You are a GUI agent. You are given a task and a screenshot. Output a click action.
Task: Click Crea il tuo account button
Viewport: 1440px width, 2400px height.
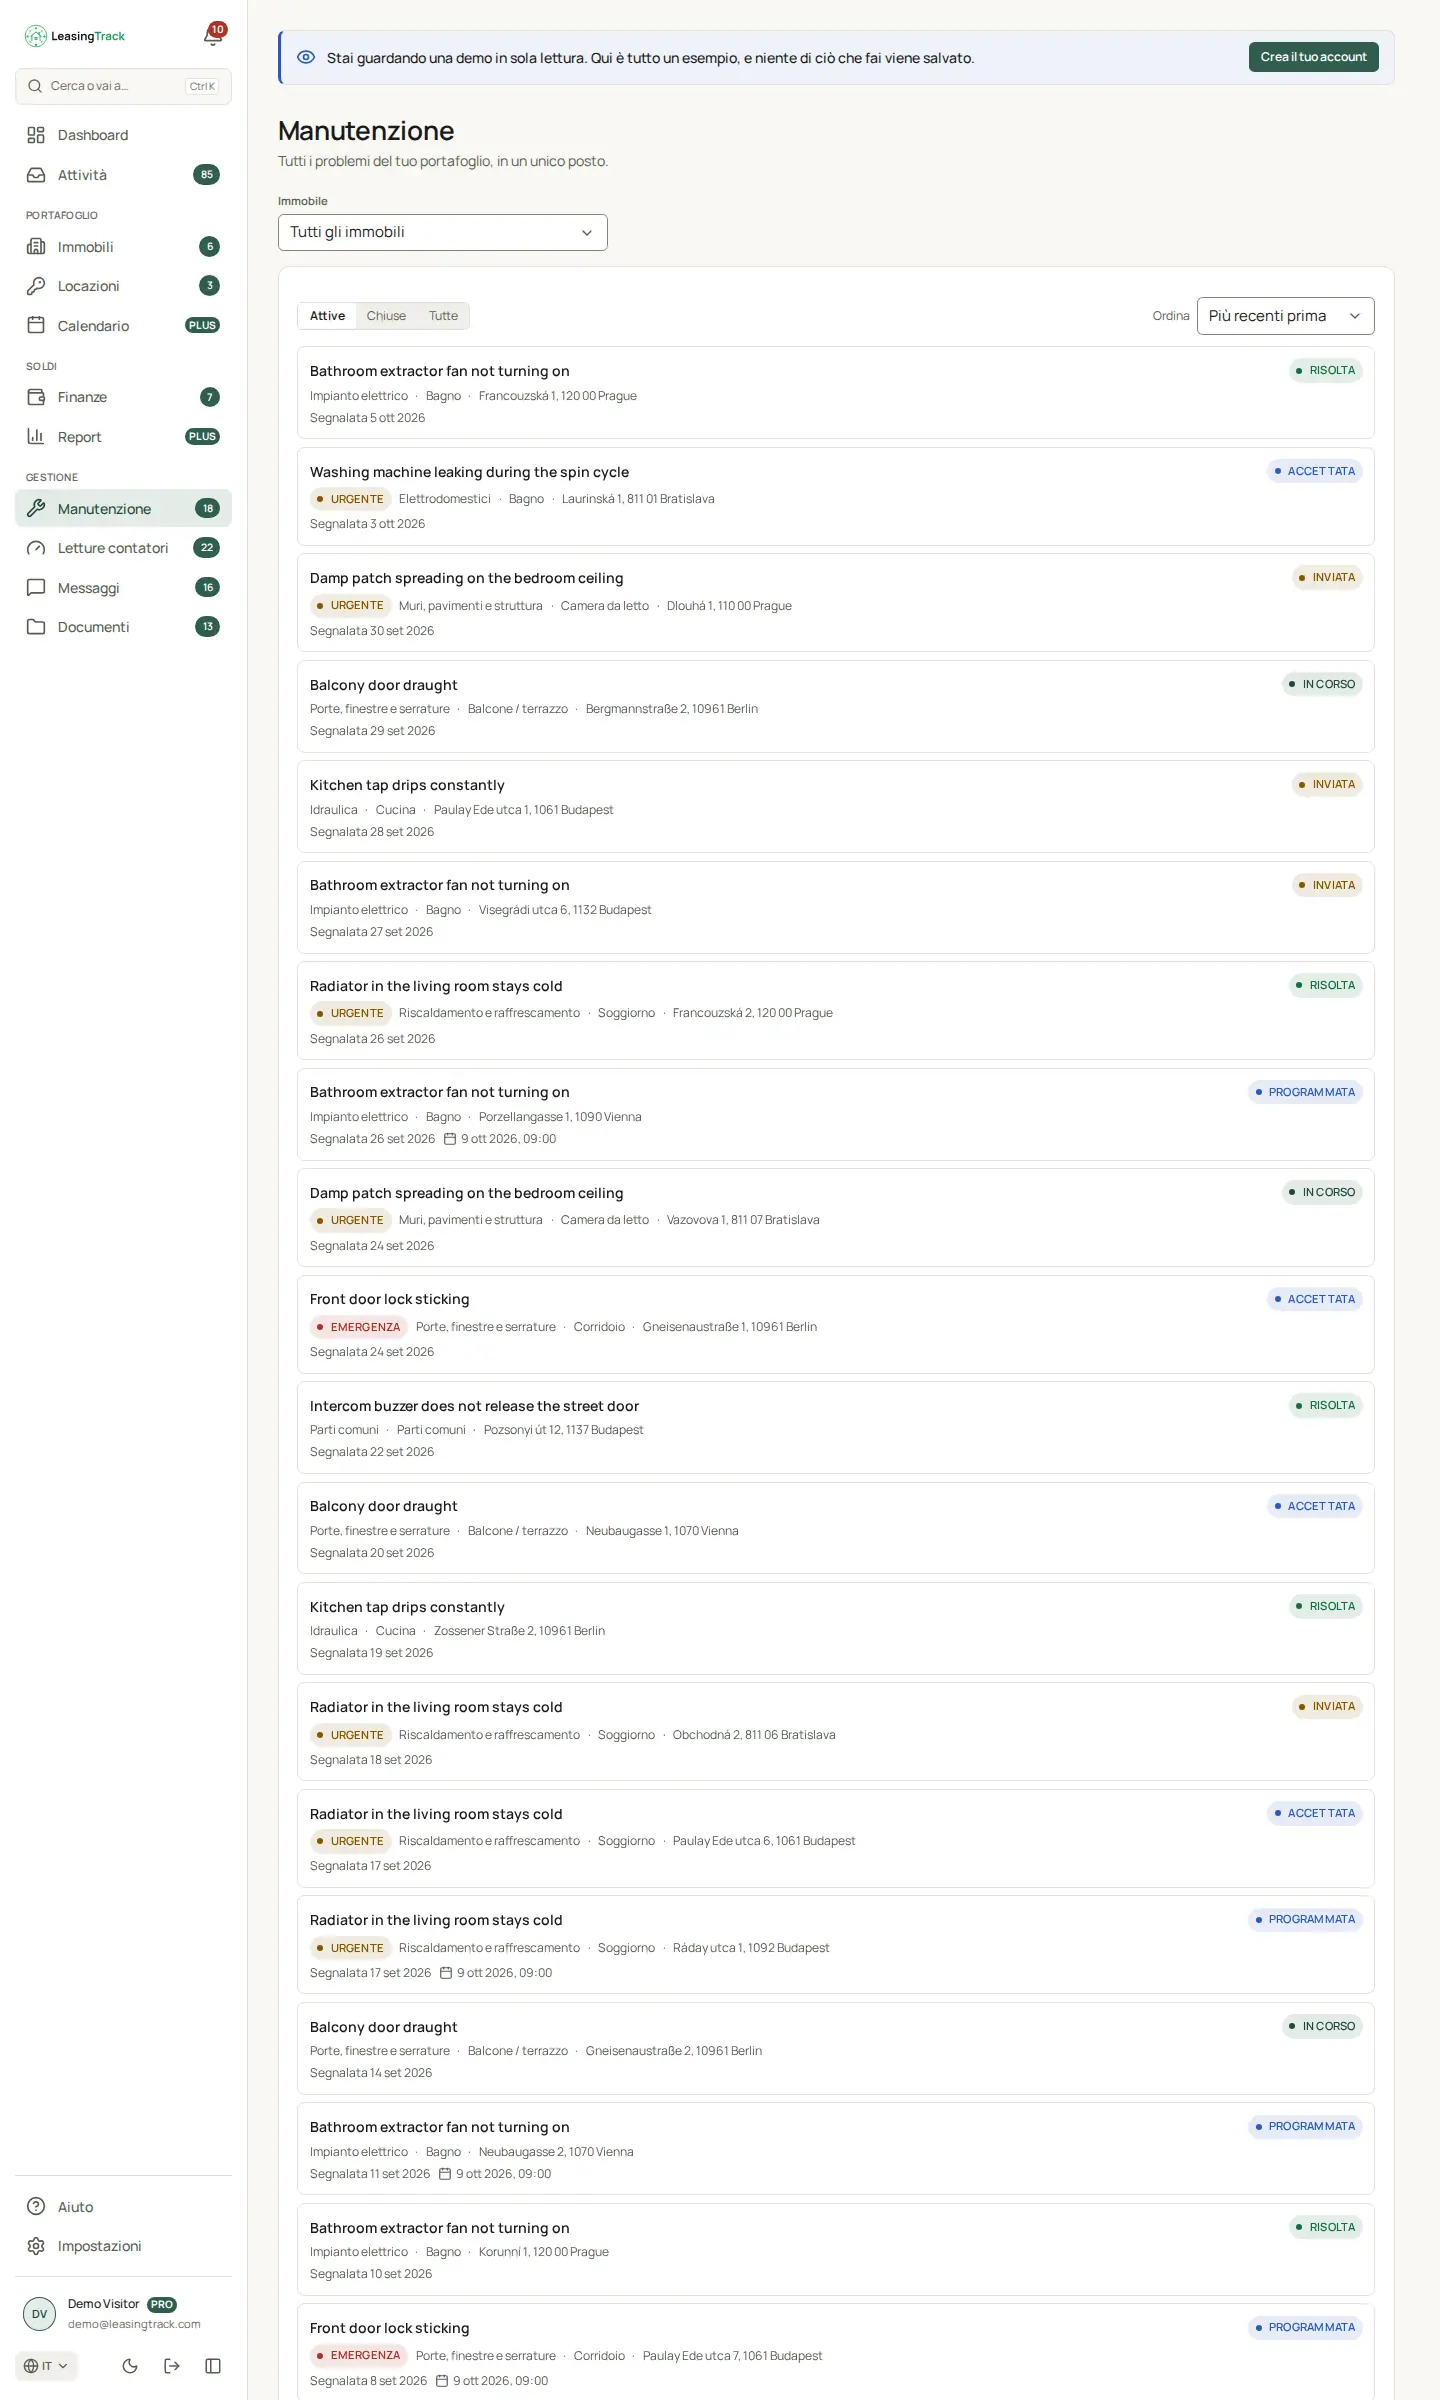point(1313,57)
